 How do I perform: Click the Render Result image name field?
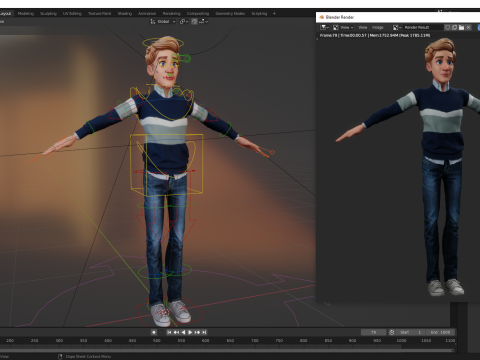click(423, 27)
